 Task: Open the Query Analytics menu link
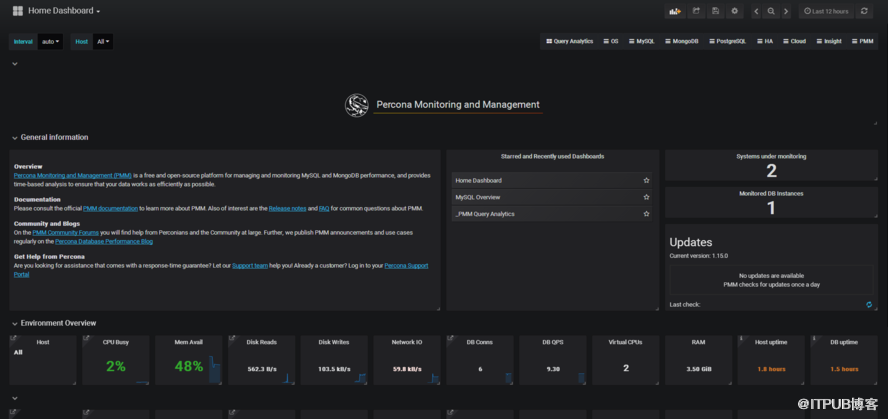pos(569,41)
